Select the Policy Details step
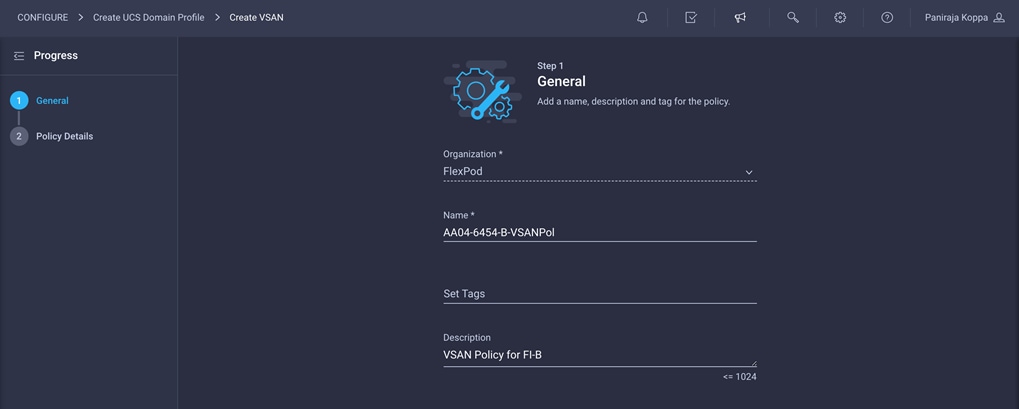1019x409 pixels. 64,137
